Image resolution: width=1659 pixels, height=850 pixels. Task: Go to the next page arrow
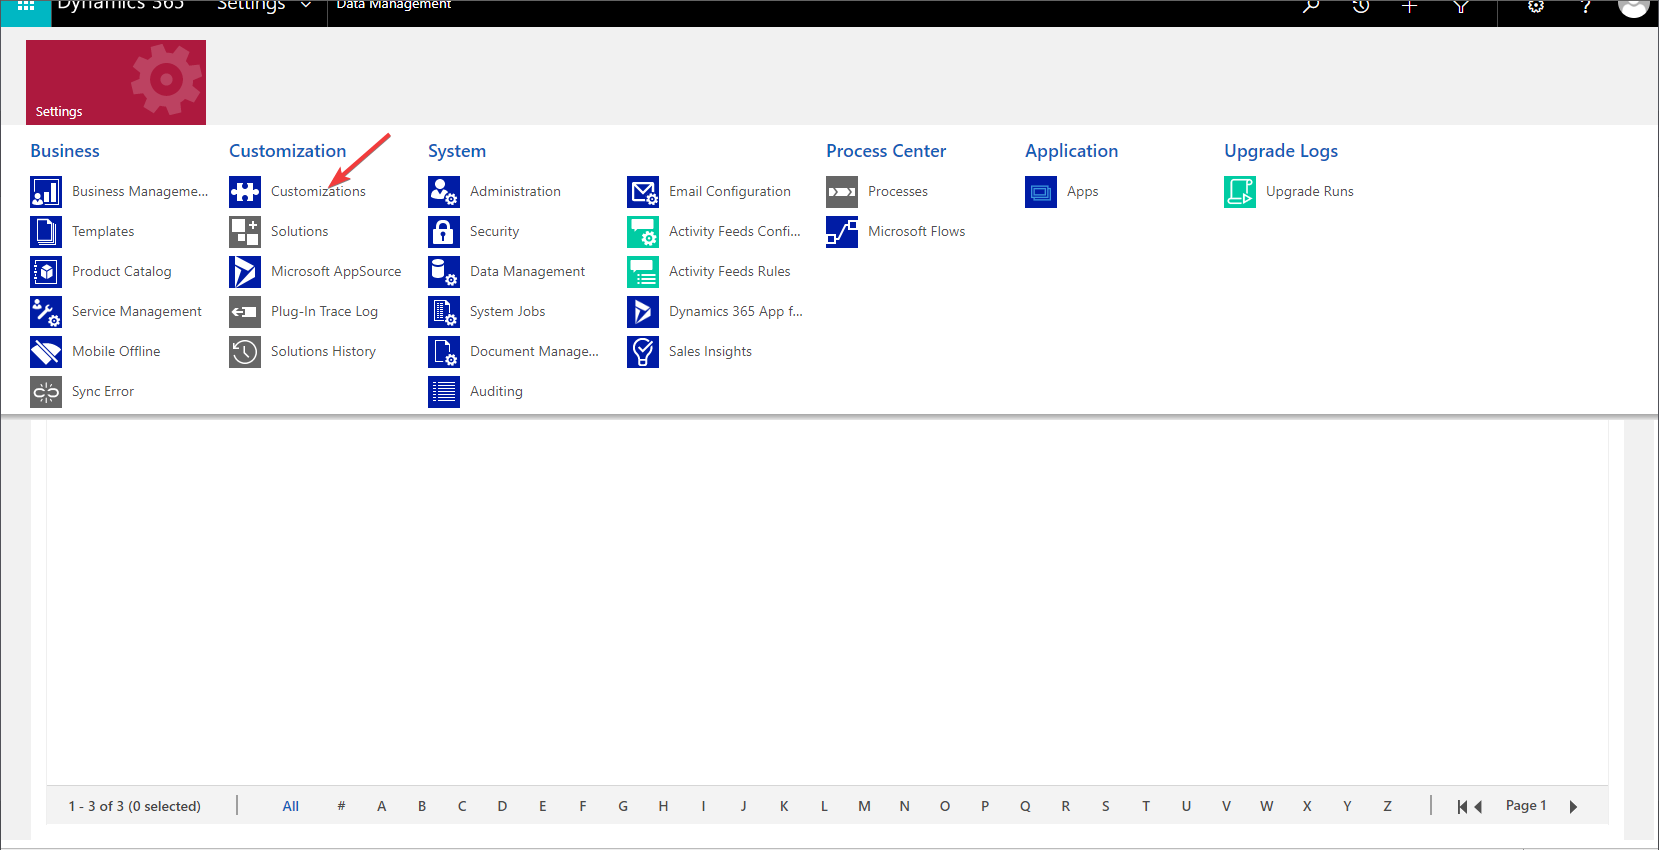coord(1573,807)
